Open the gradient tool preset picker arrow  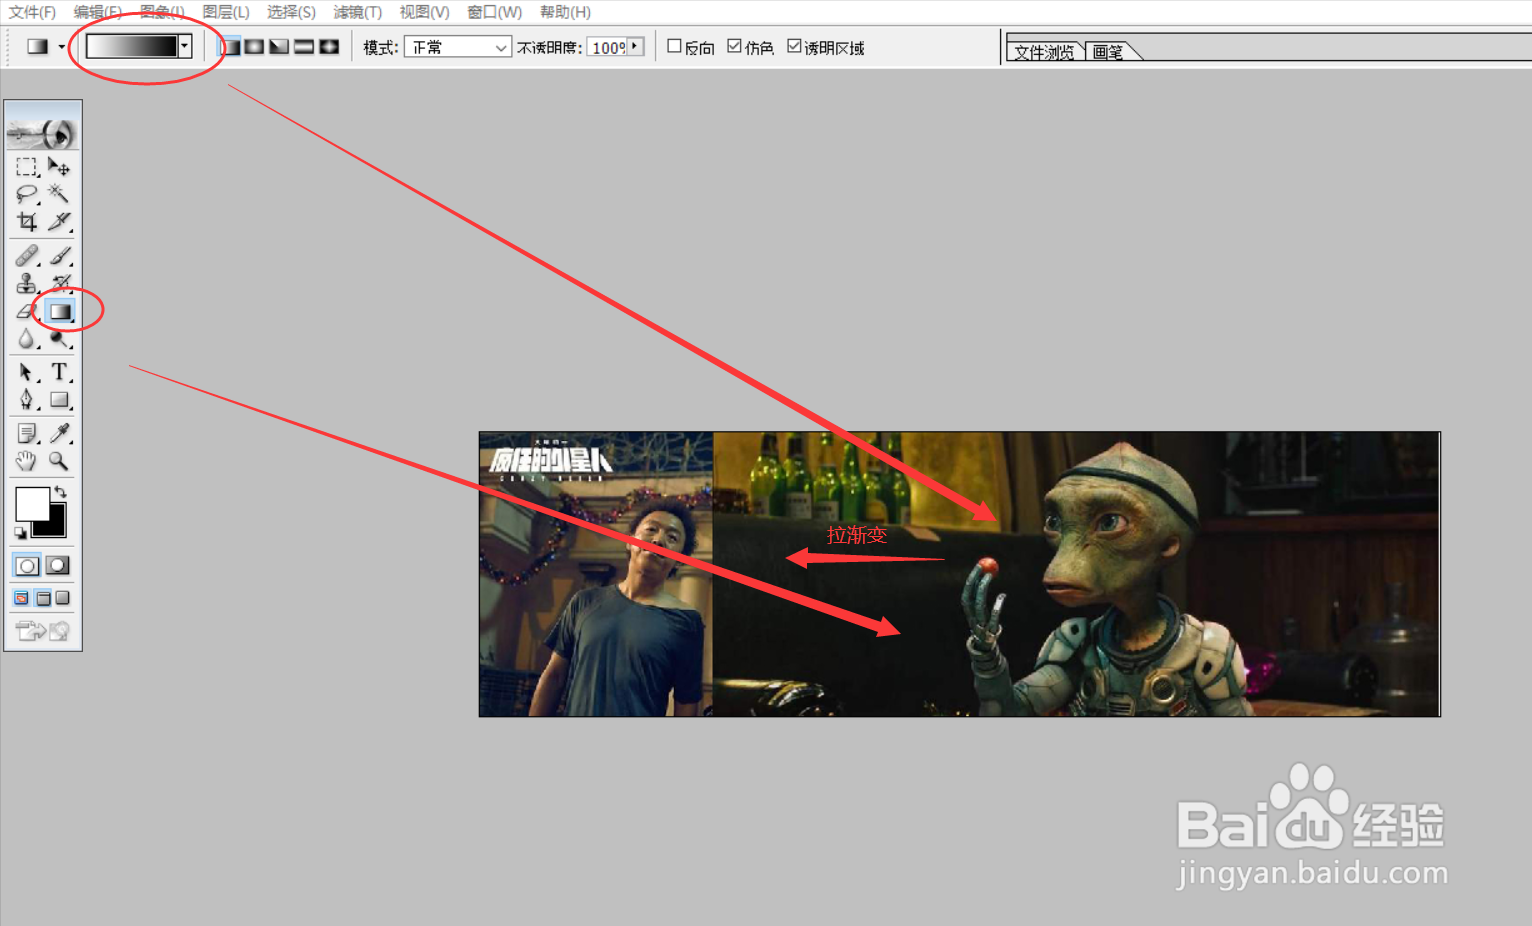[x=62, y=47]
